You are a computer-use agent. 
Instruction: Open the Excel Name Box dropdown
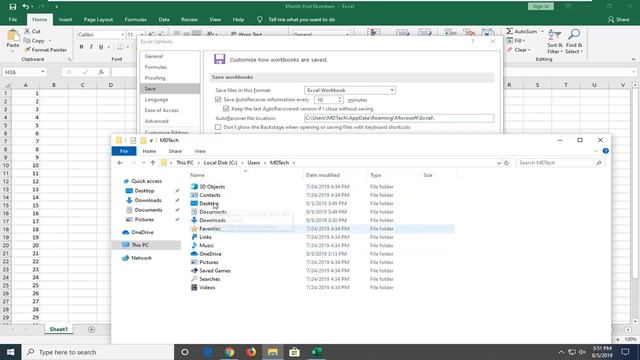43,72
